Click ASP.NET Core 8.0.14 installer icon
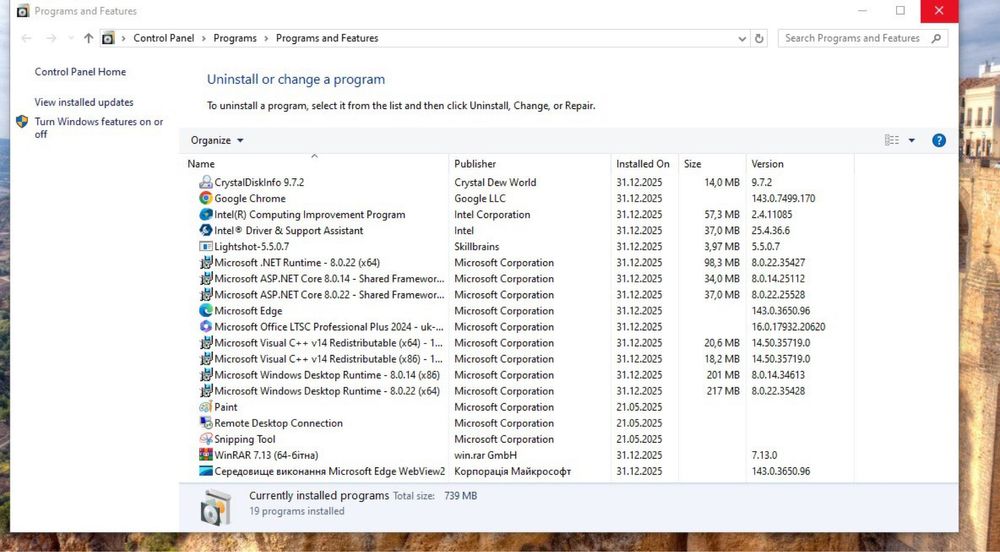This screenshot has height=552, width=1000. [x=205, y=279]
